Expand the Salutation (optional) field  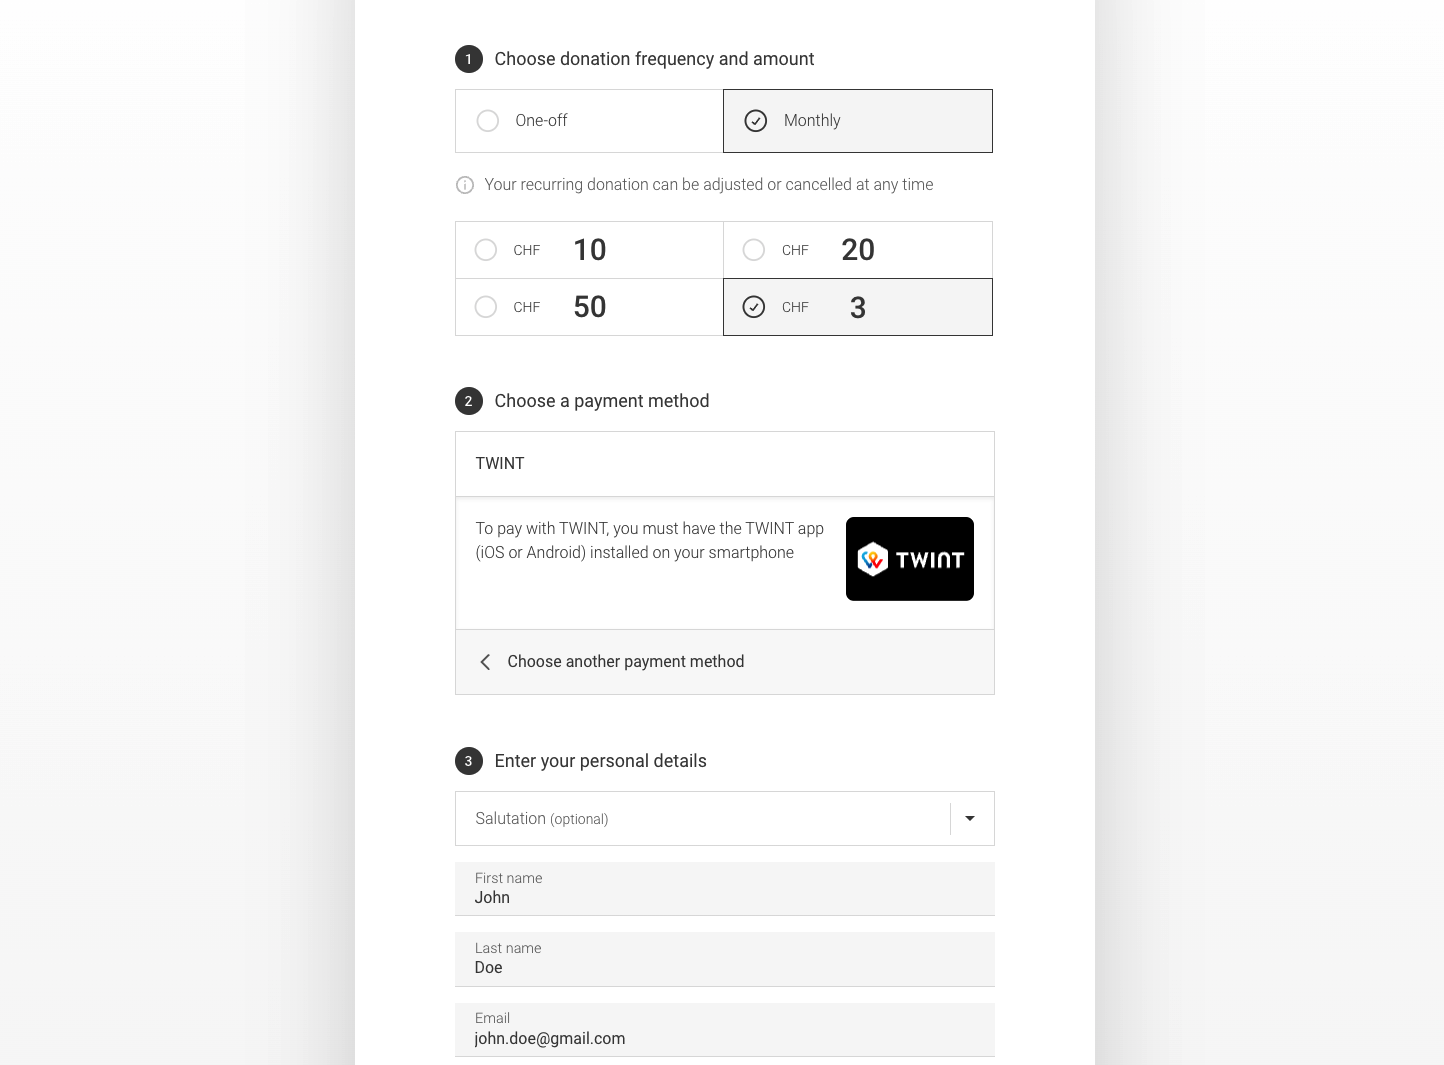[x=725, y=819]
